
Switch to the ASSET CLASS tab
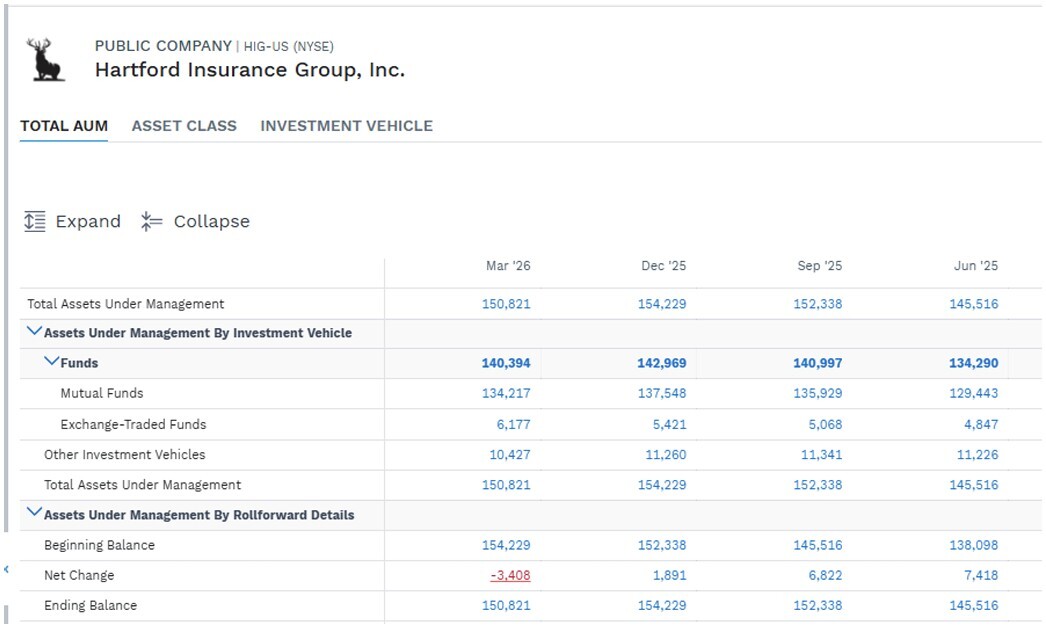[184, 126]
